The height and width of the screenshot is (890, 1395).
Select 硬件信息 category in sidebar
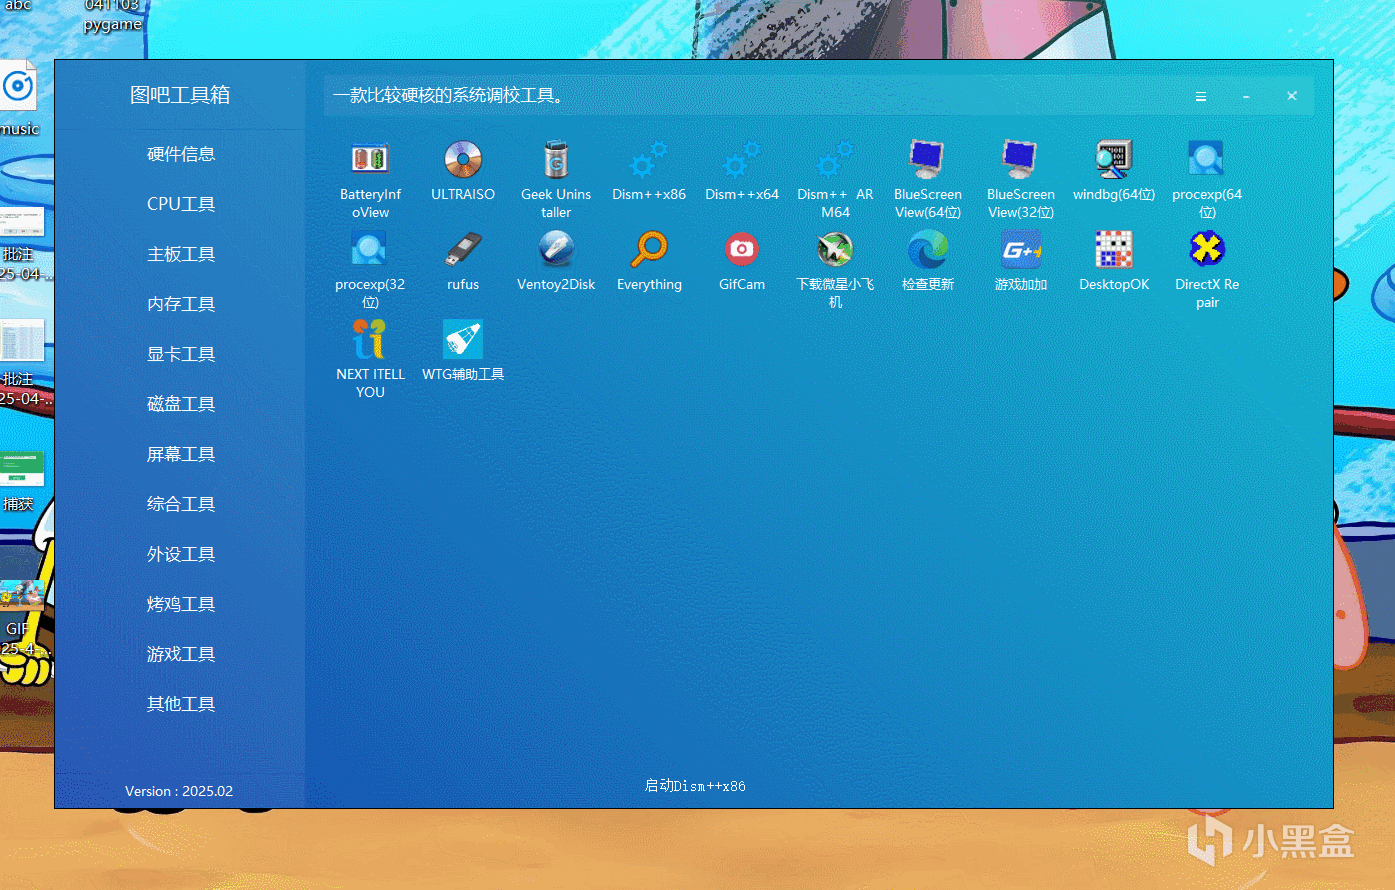pos(181,154)
